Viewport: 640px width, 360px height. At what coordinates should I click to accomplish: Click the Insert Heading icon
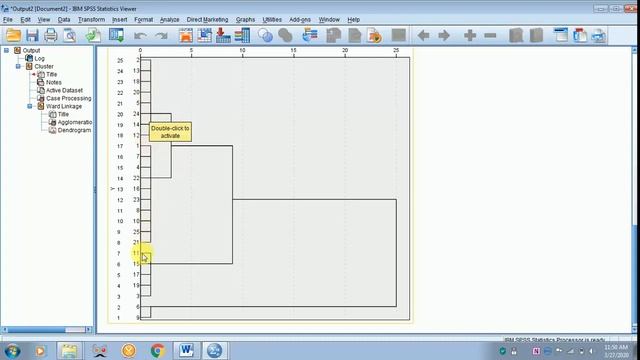(561, 36)
